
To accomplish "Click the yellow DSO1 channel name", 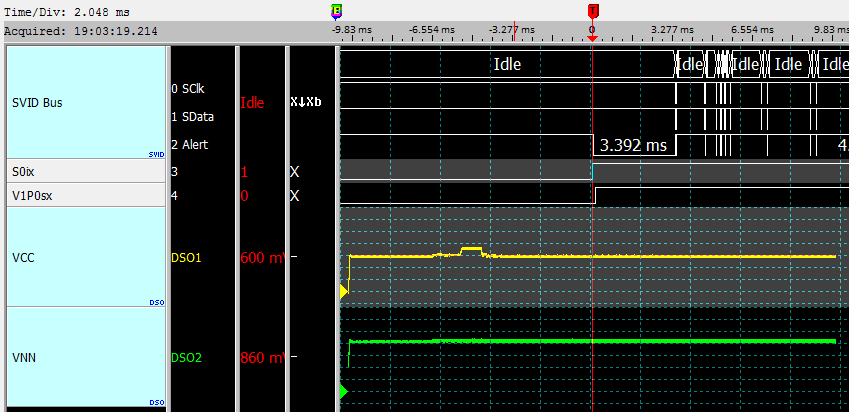I will point(186,258).
